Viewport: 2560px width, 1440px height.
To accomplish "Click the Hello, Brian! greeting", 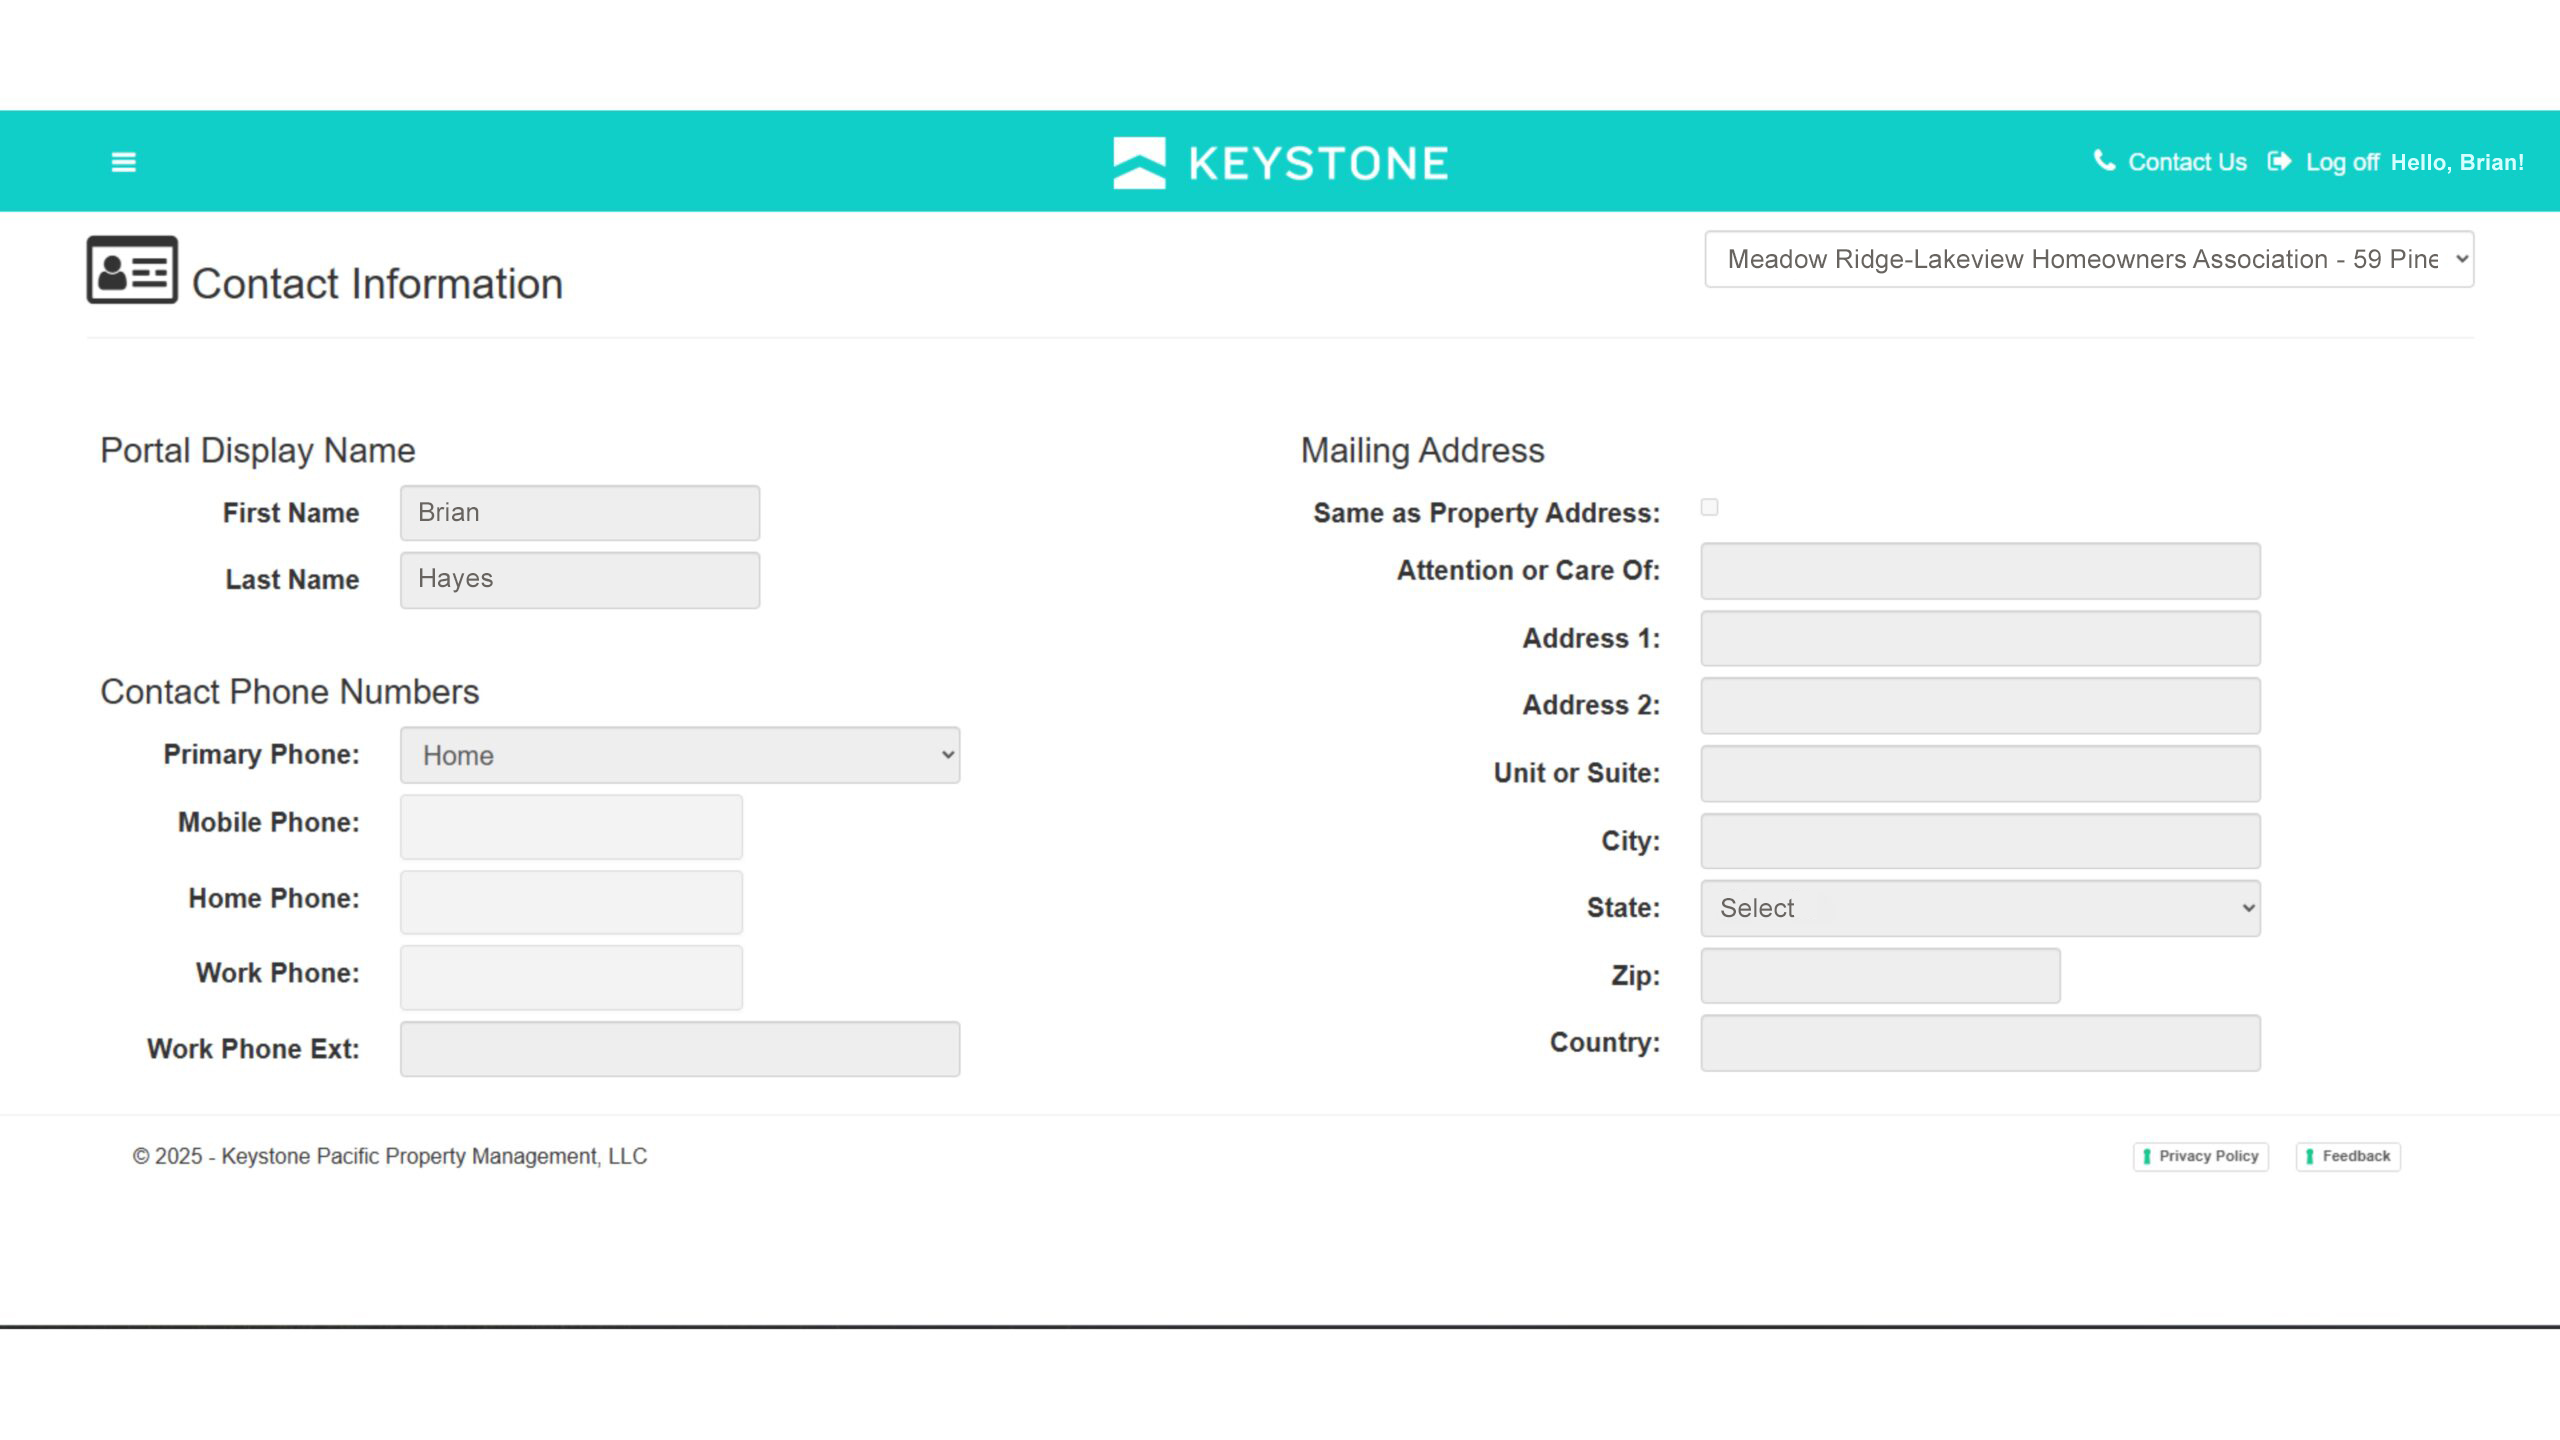I will [2457, 162].
